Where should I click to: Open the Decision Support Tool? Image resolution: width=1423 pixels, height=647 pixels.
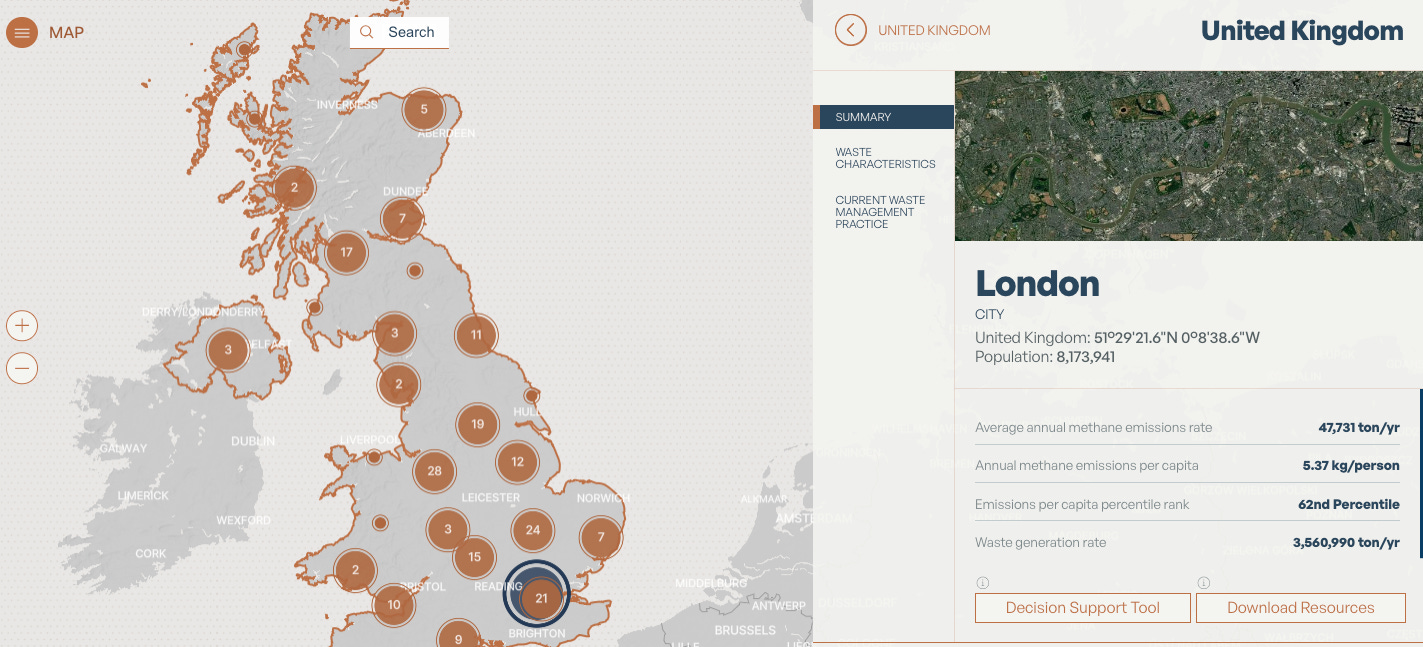(1082, 607)
